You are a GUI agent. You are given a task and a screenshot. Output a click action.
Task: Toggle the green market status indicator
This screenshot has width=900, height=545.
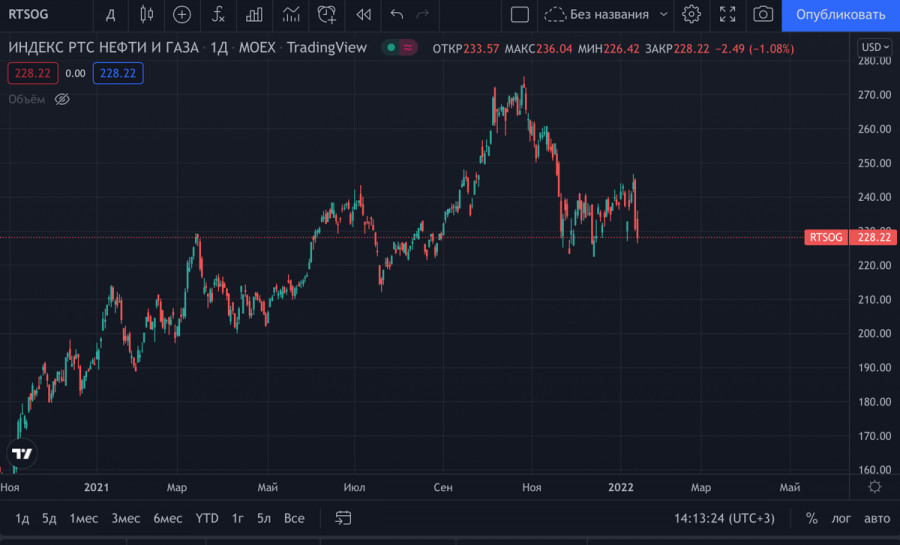click(x=391, y=48)
